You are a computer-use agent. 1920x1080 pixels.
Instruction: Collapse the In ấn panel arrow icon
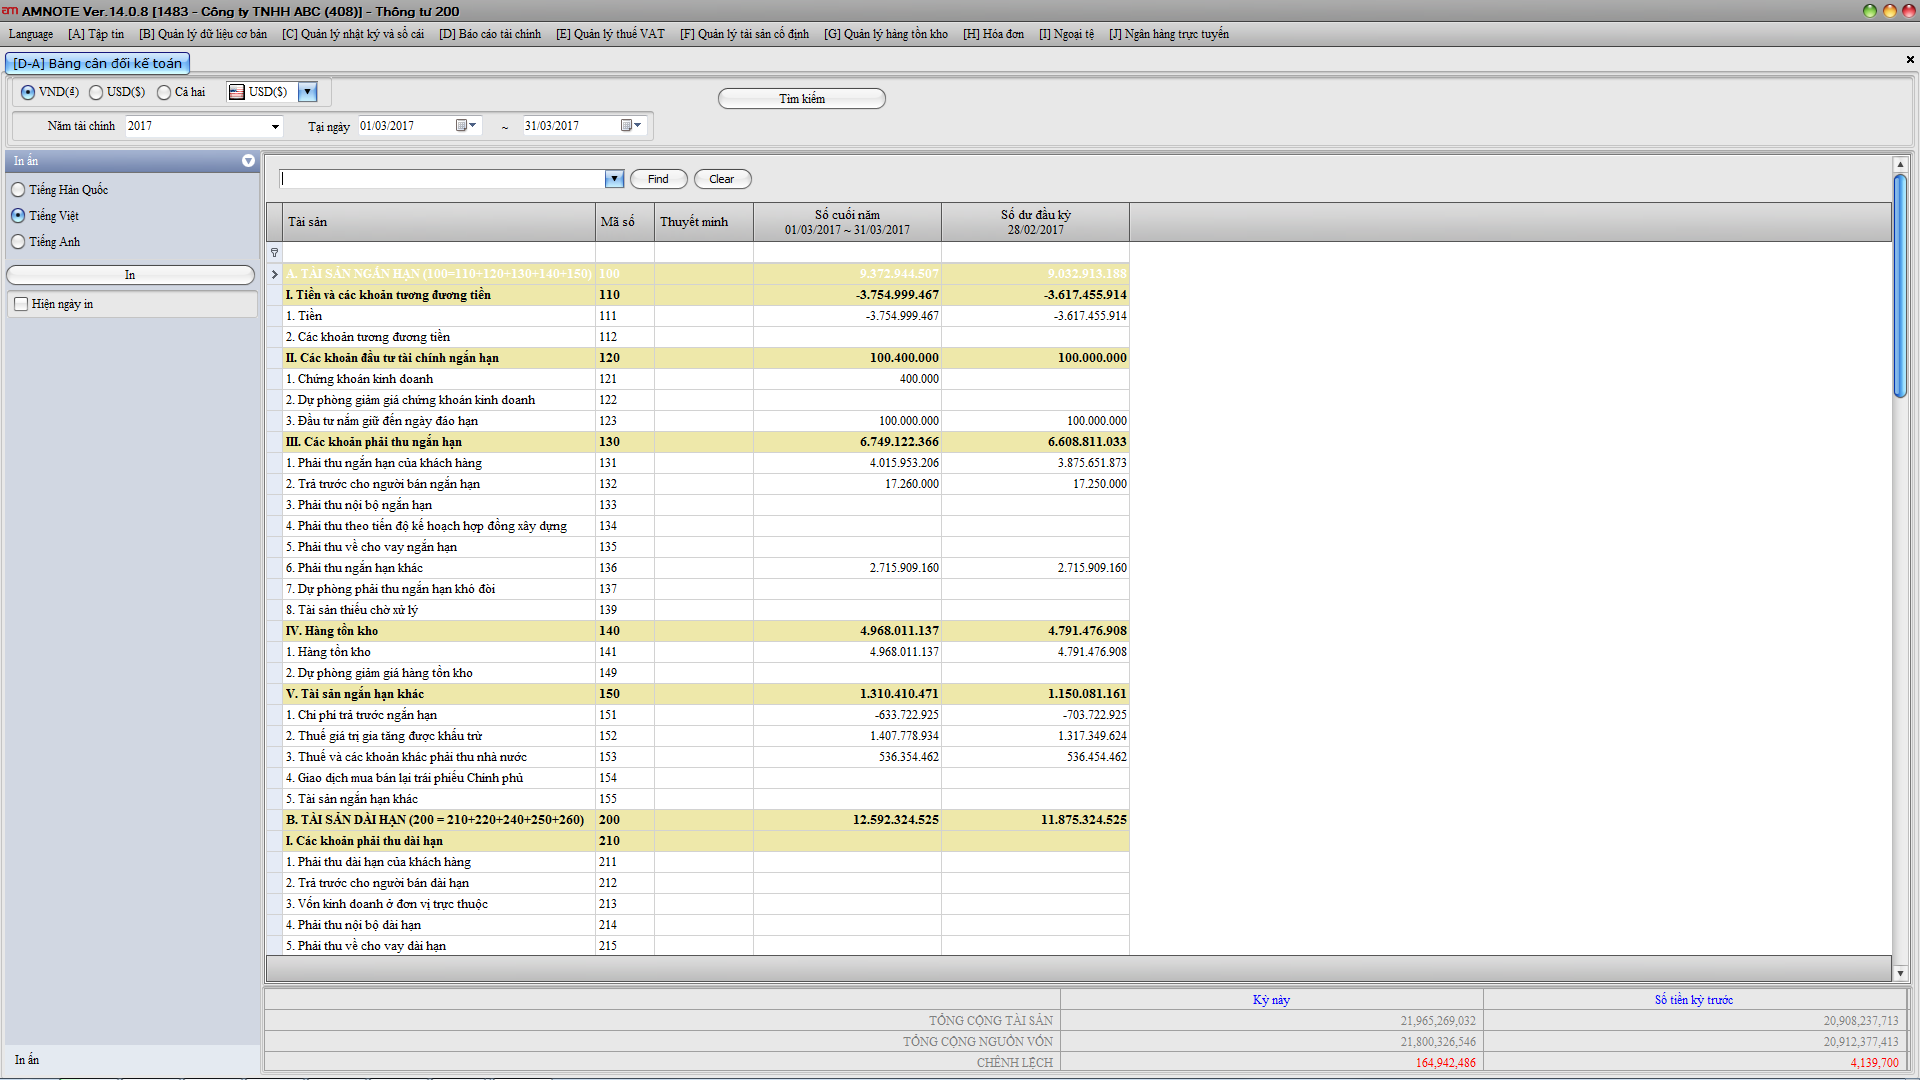pyautogui.click(x=248, y=161)
